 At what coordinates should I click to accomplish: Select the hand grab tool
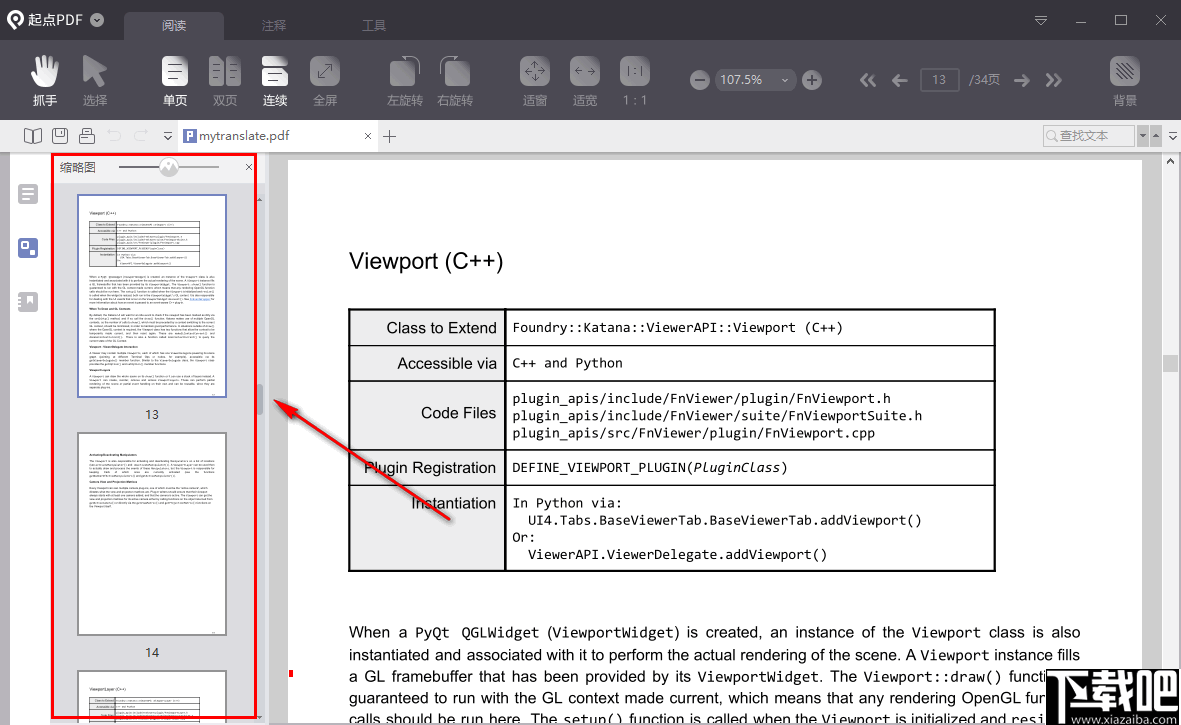click(44, 80)
